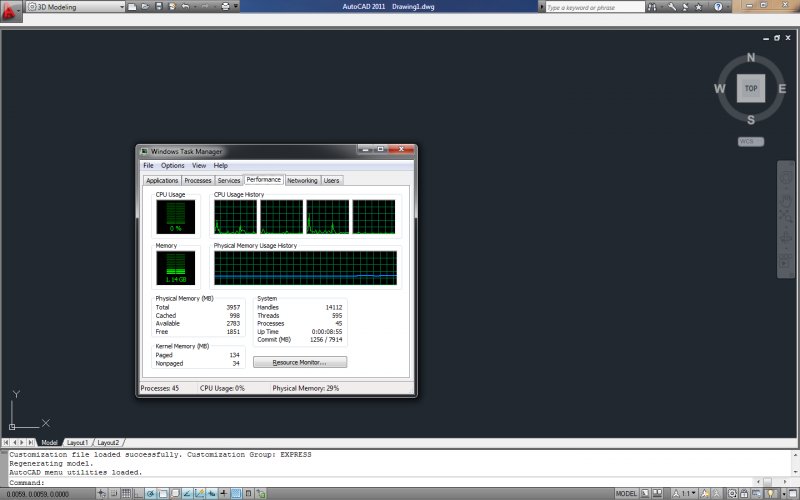Toggle Quick Properties in status bar

(x=248, y=493)
